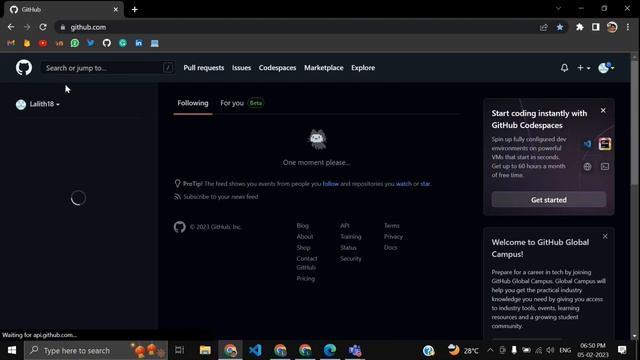Subscribe to your news feed link
The image size is (640, 360).
pos(220,197)
